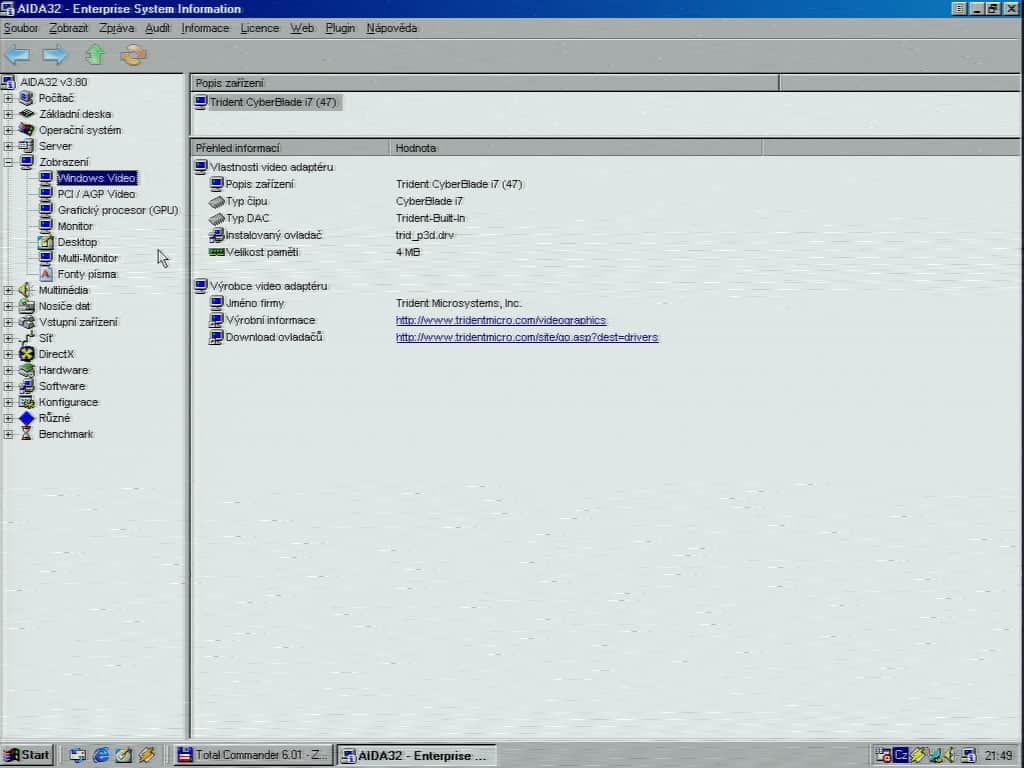Open the Informace menu

pyautogui.click(x=205, y=28)
